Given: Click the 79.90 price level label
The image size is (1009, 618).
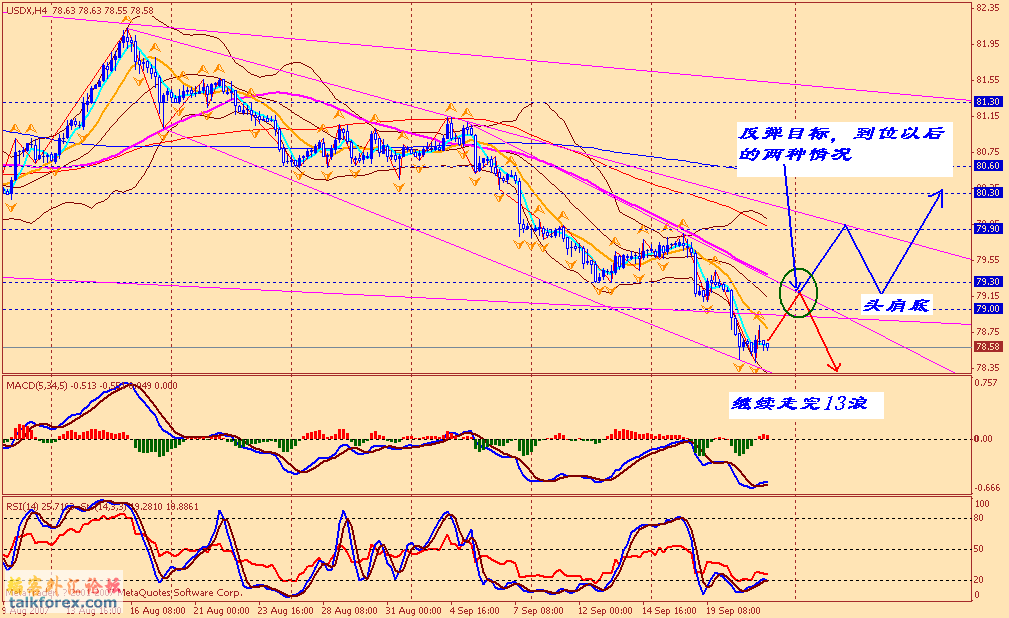Looking at the screenshot, I should [x=988, y=229].
